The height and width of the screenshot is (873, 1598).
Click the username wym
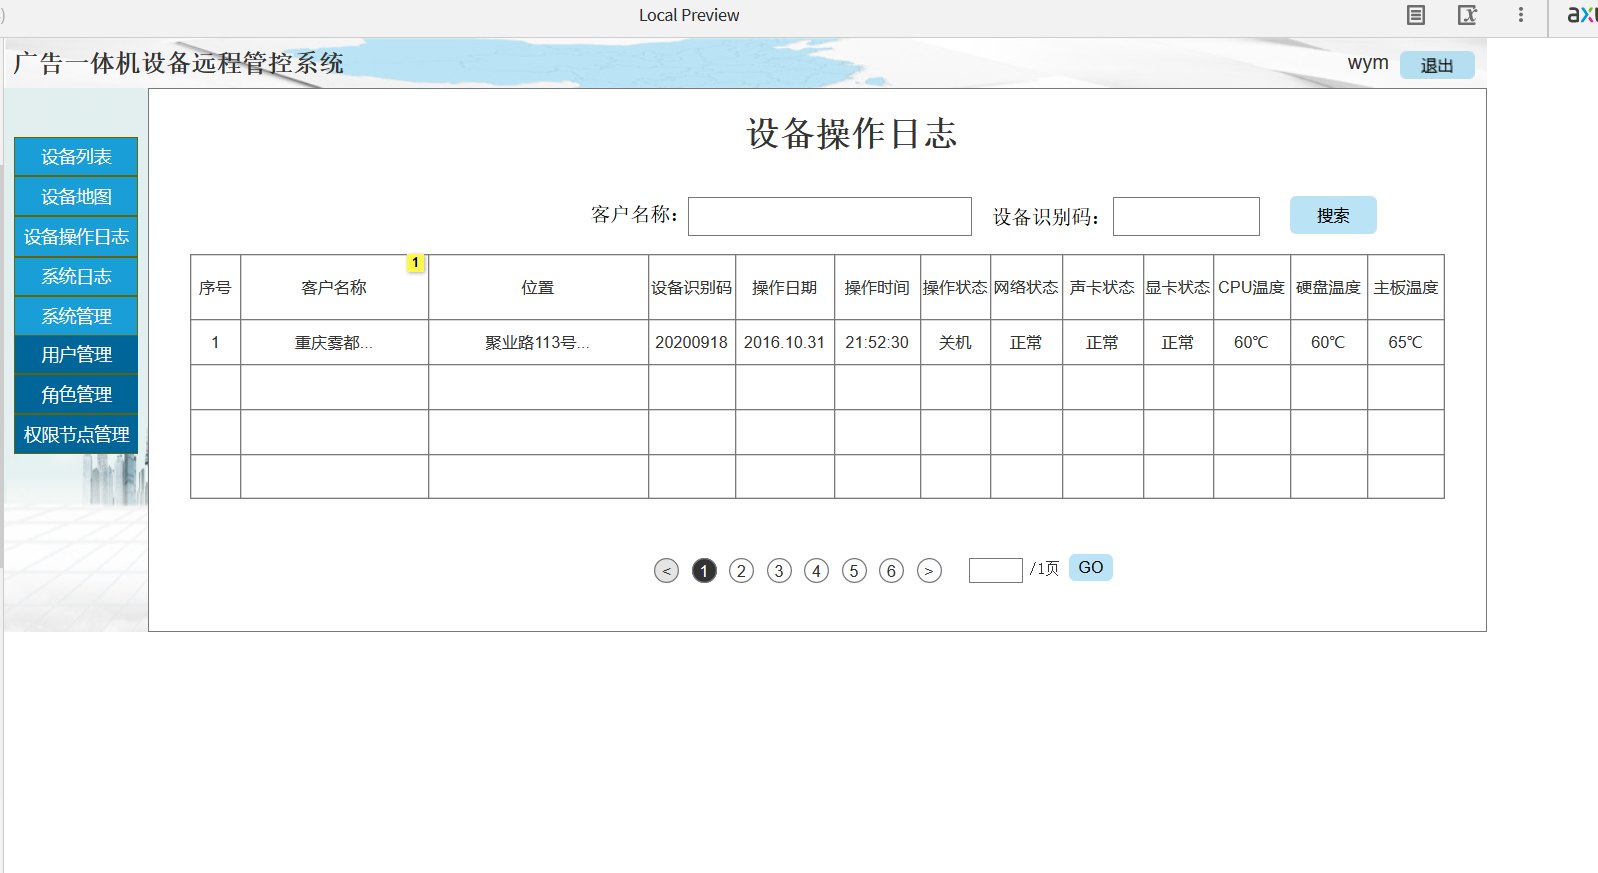[x=1368, y=62]
